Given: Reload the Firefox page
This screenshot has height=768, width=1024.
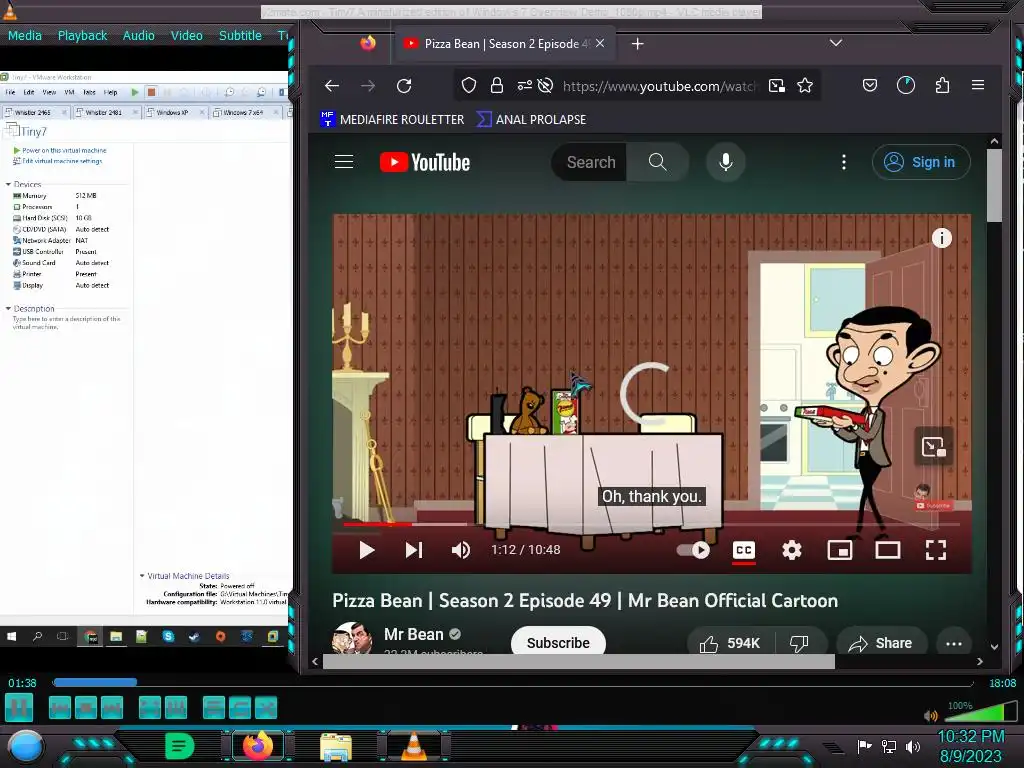Looking at the screenshot, I should (404, 86).
